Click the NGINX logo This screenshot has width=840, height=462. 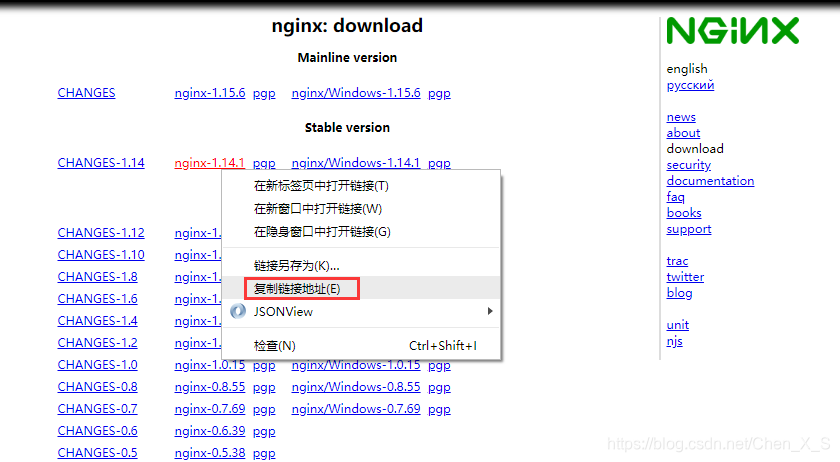click(732, 31)
